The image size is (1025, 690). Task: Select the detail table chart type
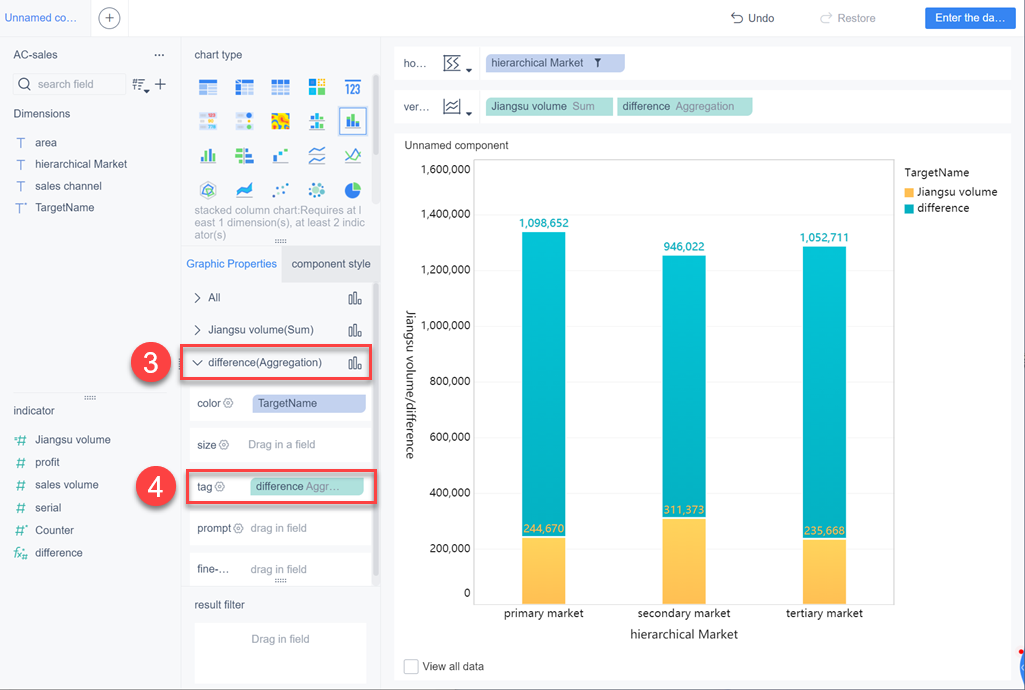280,87
